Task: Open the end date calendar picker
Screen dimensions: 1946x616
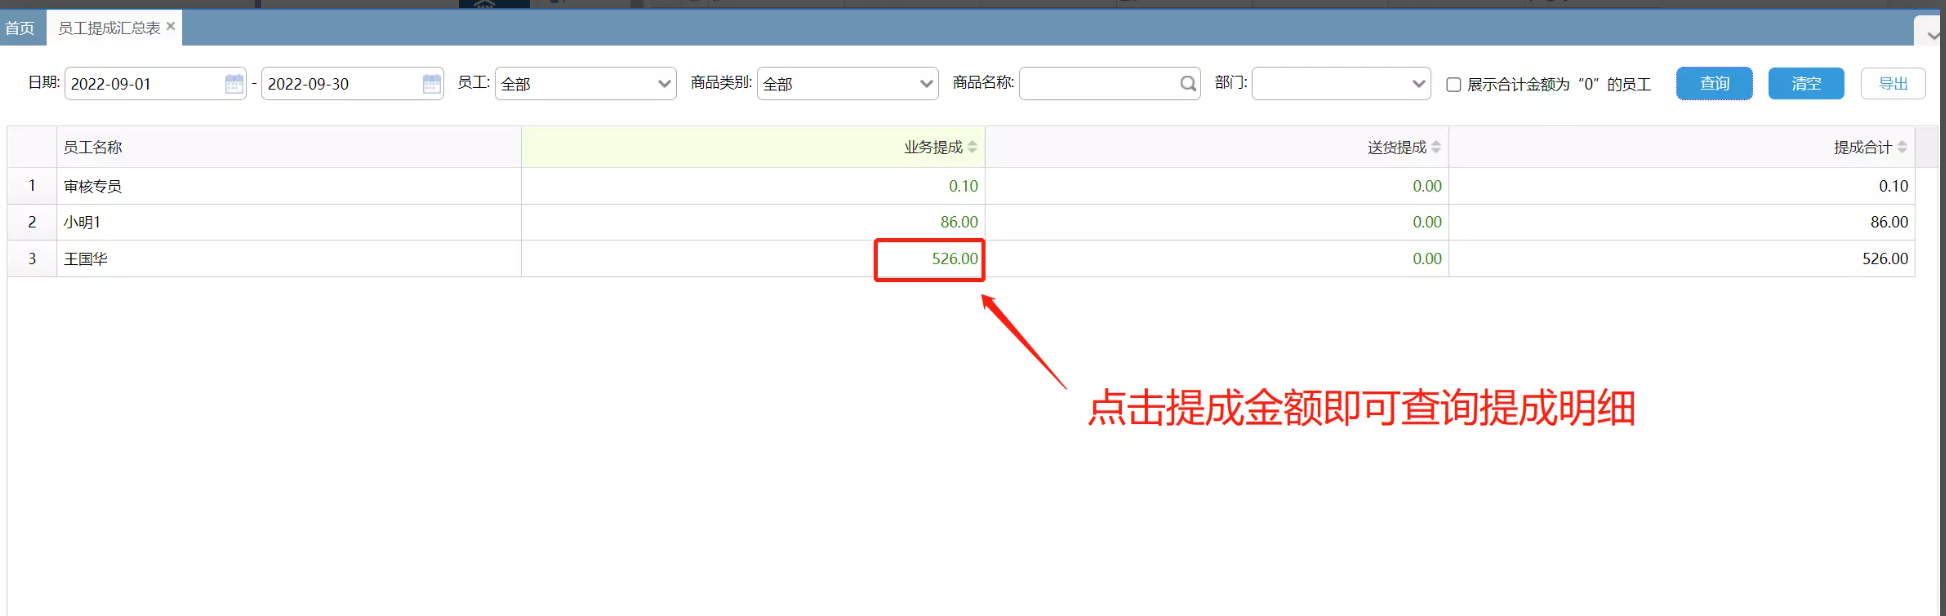Action: coord(432,84)
